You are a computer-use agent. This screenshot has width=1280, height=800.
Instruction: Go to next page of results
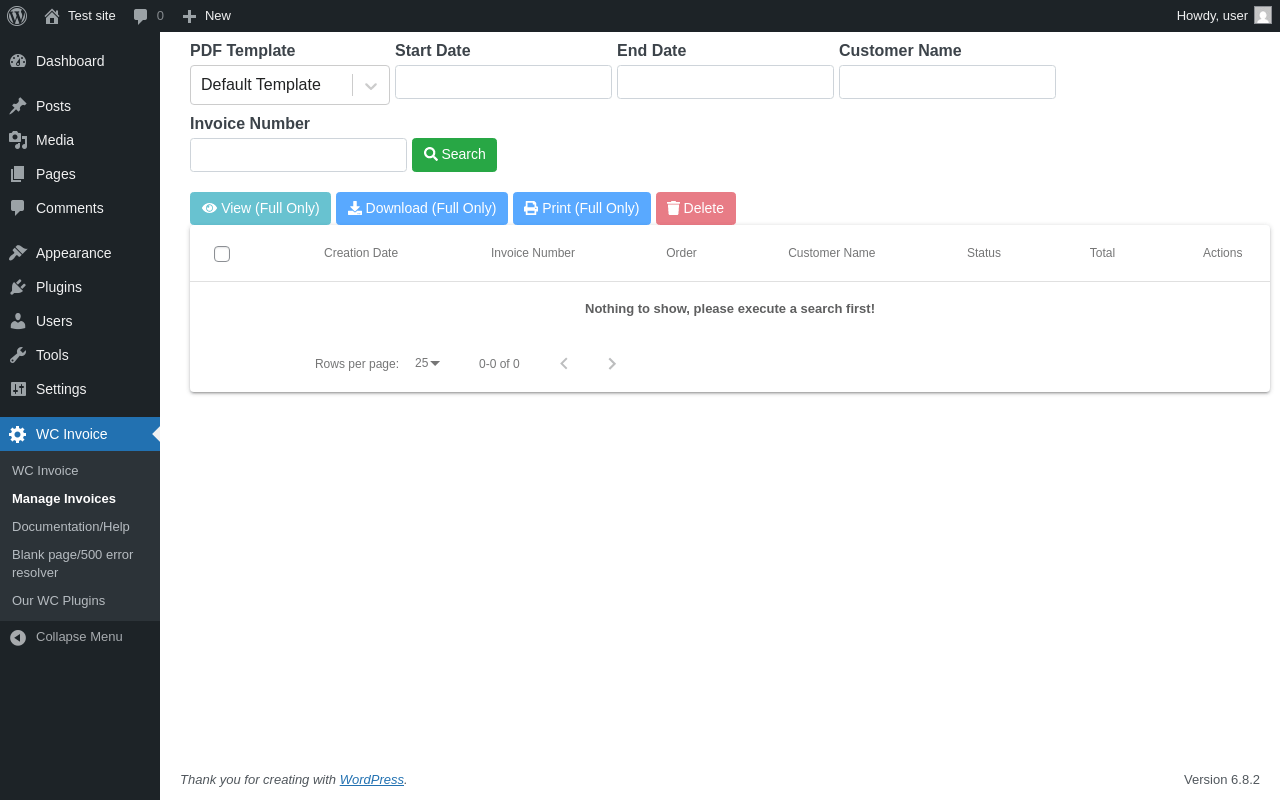point(612,364)
